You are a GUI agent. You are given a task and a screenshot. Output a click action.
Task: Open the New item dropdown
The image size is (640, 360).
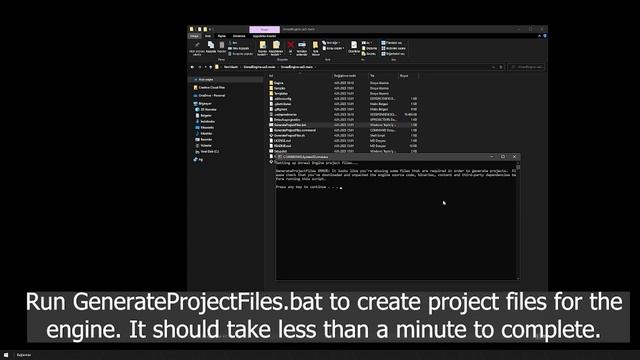[332, 43]
